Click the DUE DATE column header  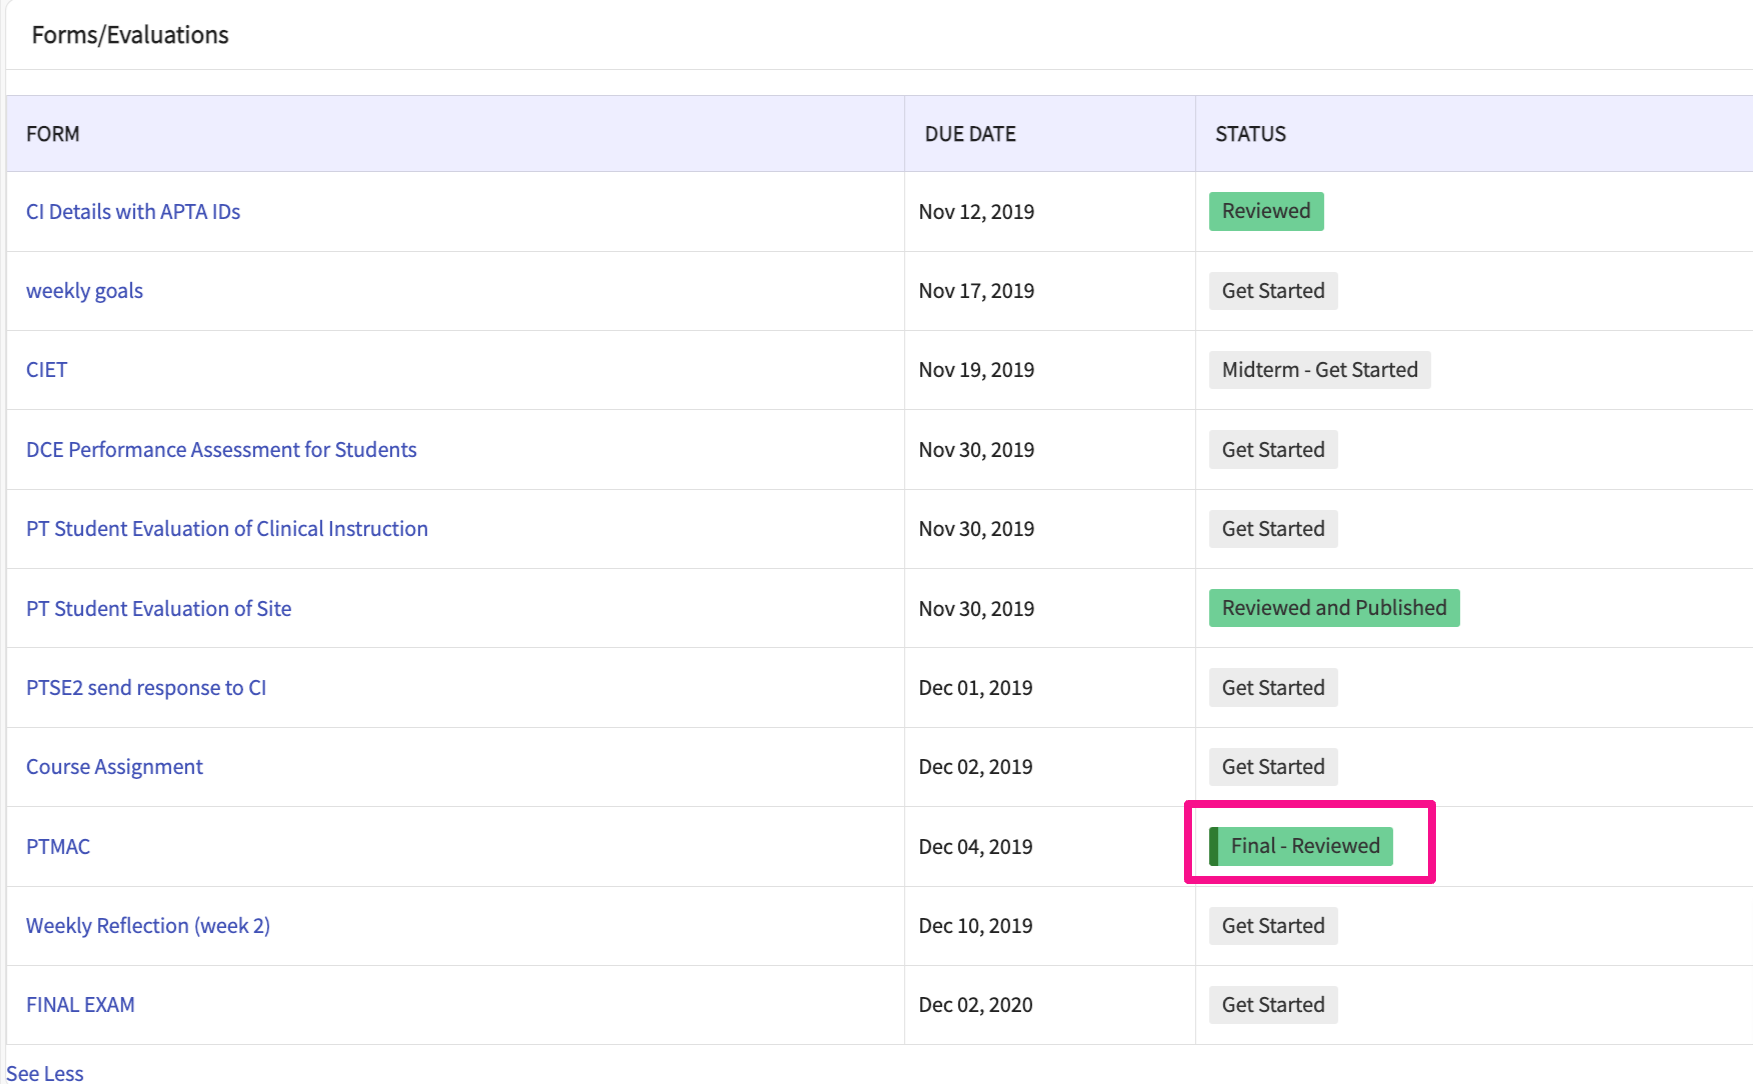point(970,134)
